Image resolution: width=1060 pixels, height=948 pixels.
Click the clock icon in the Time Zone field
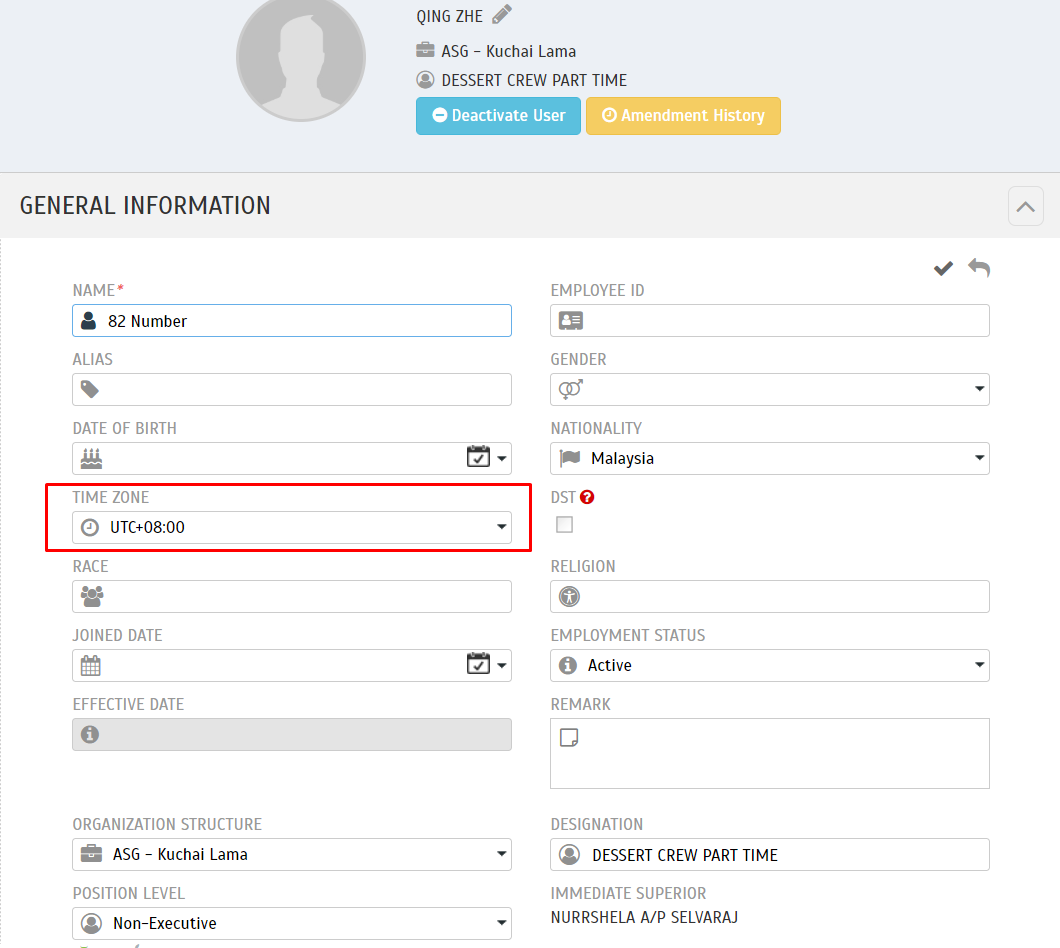91,526
